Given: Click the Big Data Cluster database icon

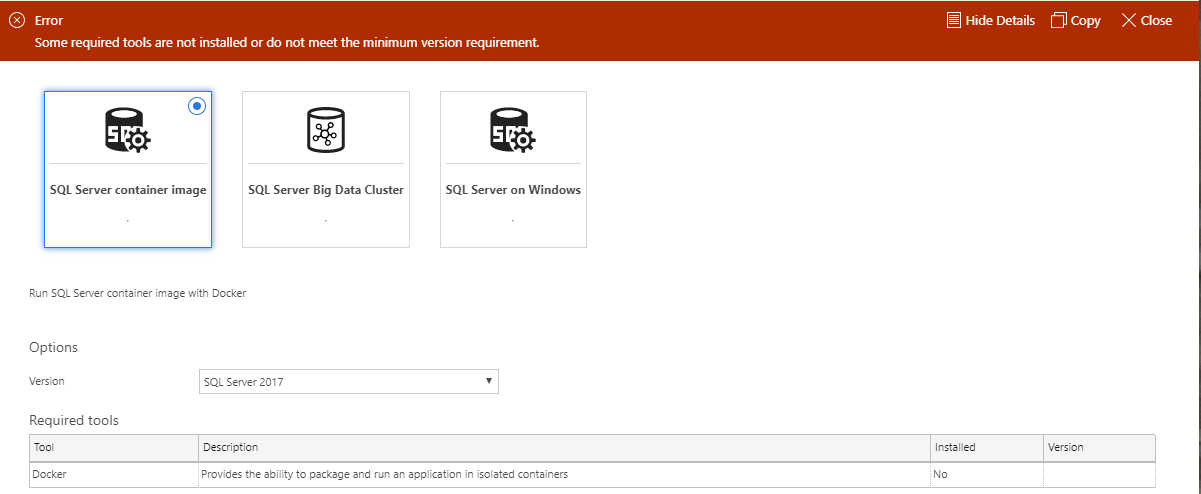Looking at the screenshot, I should pyautogui.click(x=325, y=130).
